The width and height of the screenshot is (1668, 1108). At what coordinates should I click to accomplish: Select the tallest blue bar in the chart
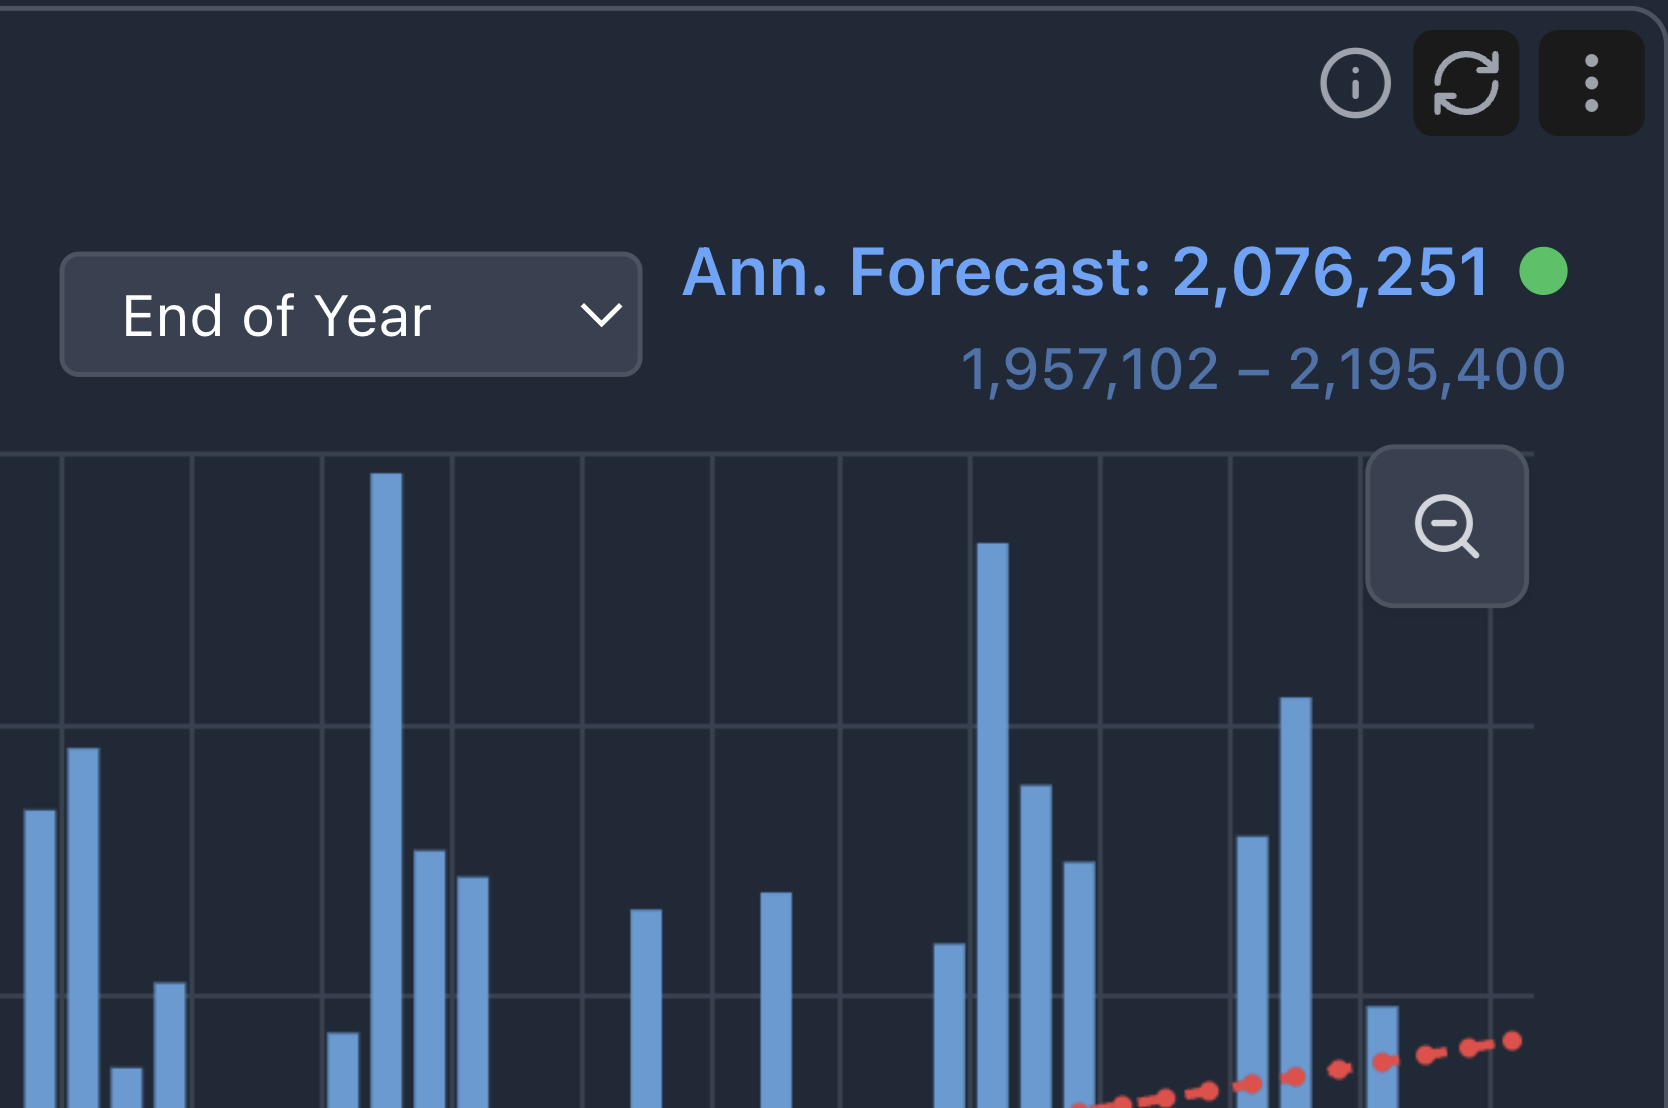[x=386, y=790]
